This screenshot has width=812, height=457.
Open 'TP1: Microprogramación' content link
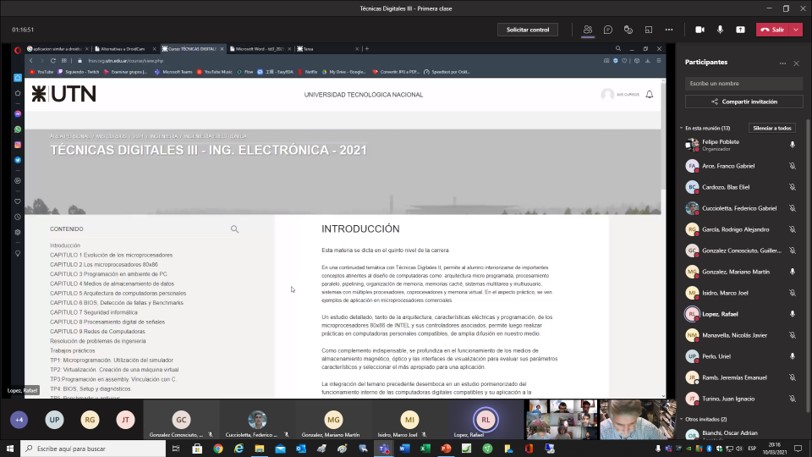tap(111, 360)
